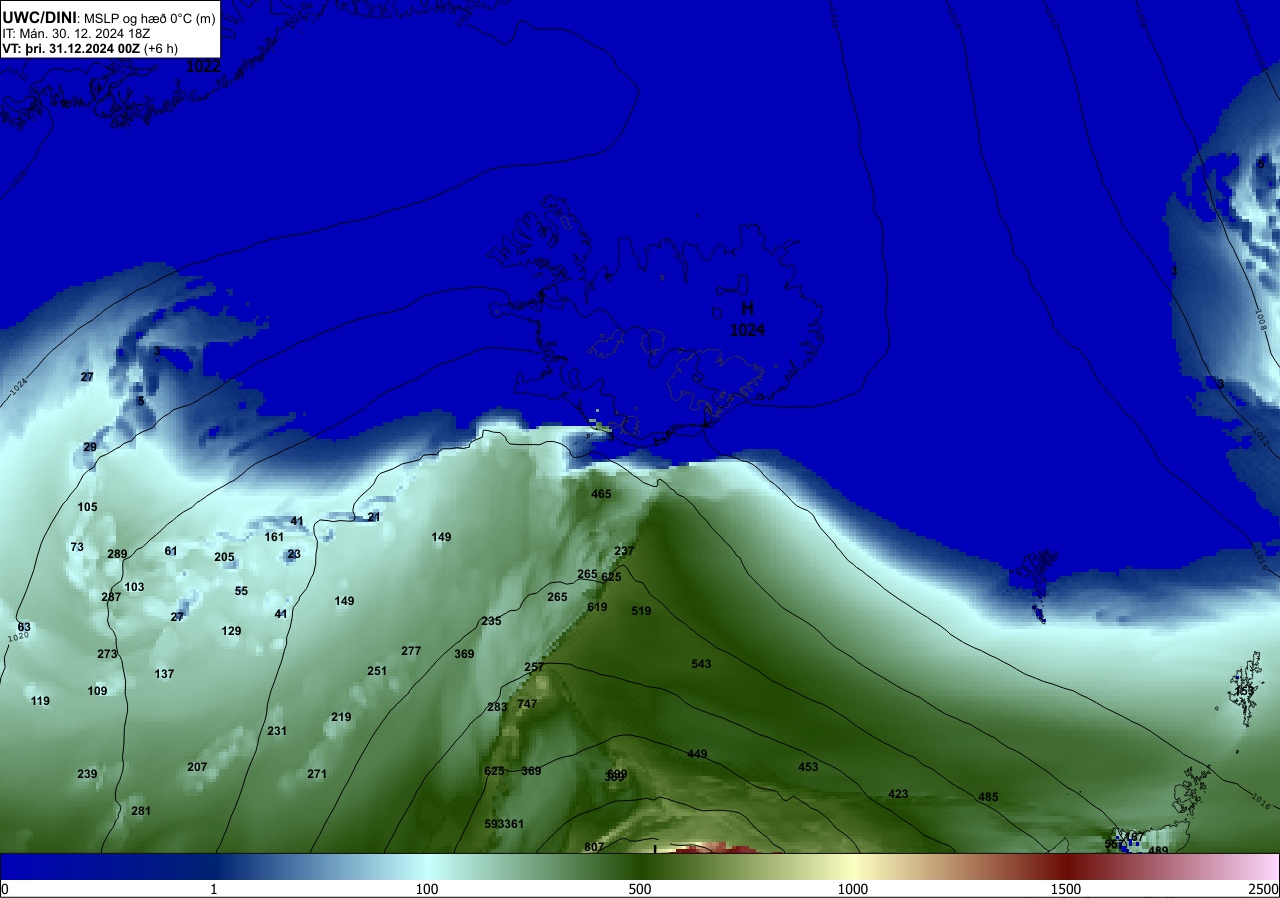1280x898 pixels.
Task: Click the 283 height value
Action: point(497,707)
